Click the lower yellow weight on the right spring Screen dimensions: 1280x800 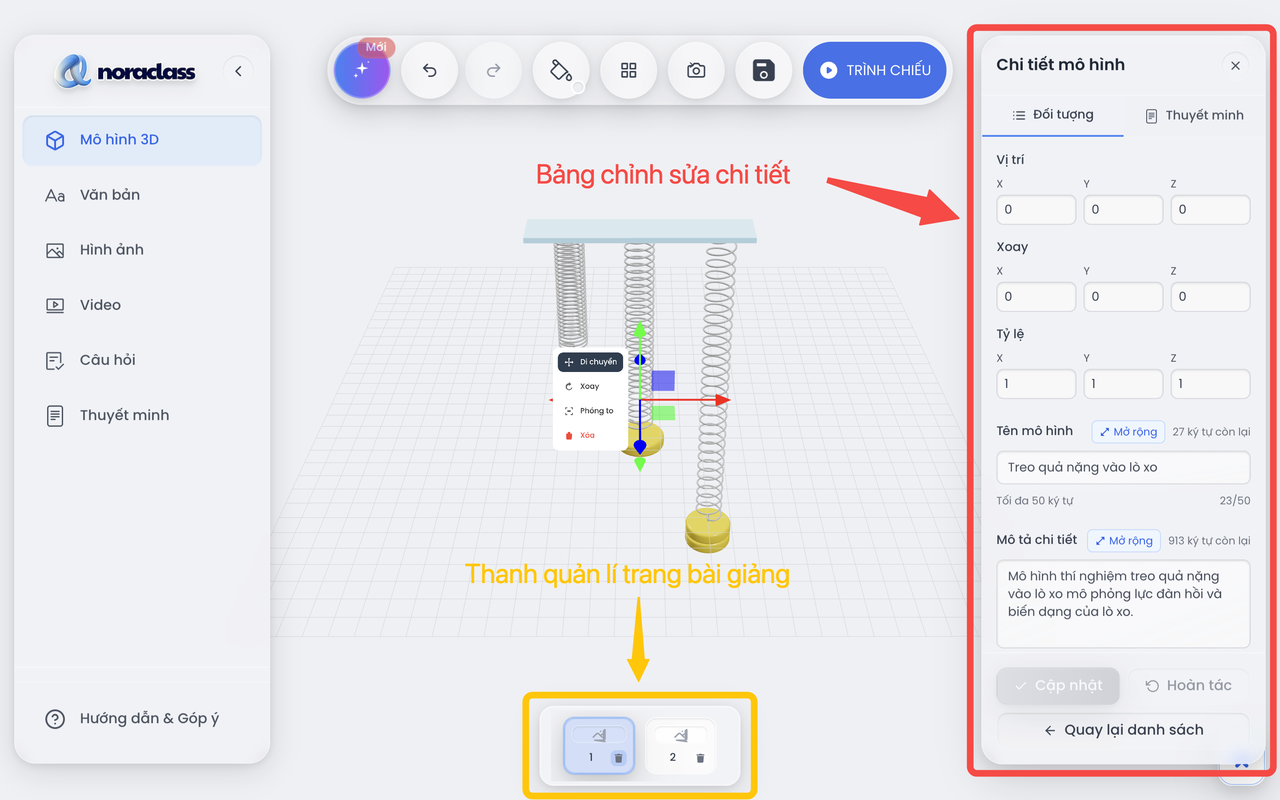click(707, 541)
